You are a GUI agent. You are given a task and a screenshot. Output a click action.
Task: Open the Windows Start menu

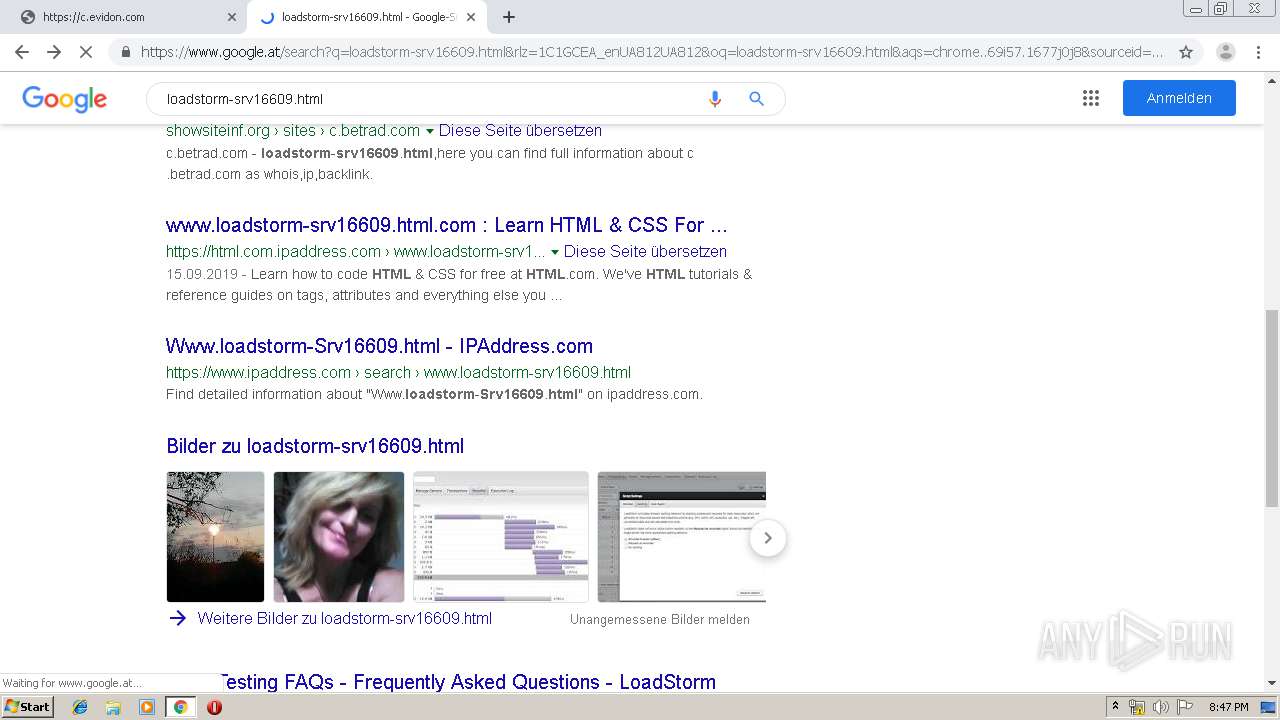28,707
